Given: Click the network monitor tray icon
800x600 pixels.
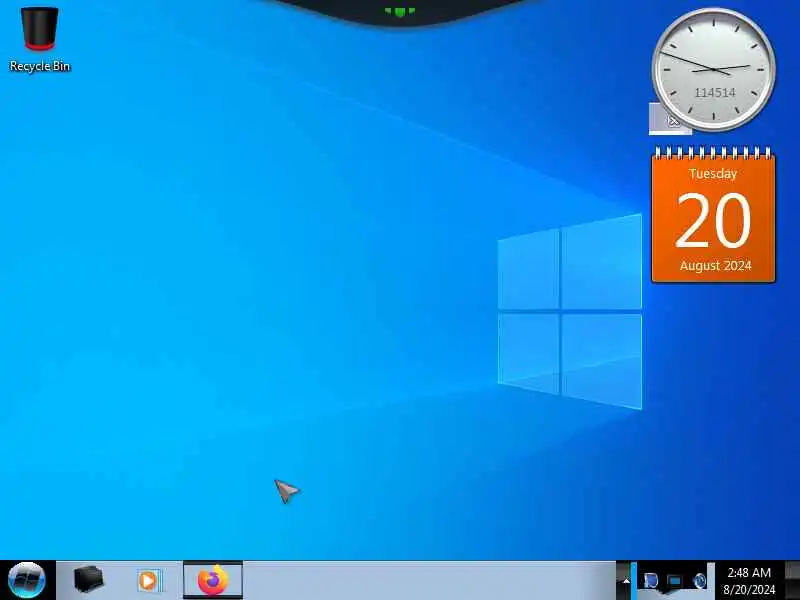Looking at the screenshot, I should [x=674, y=581].
